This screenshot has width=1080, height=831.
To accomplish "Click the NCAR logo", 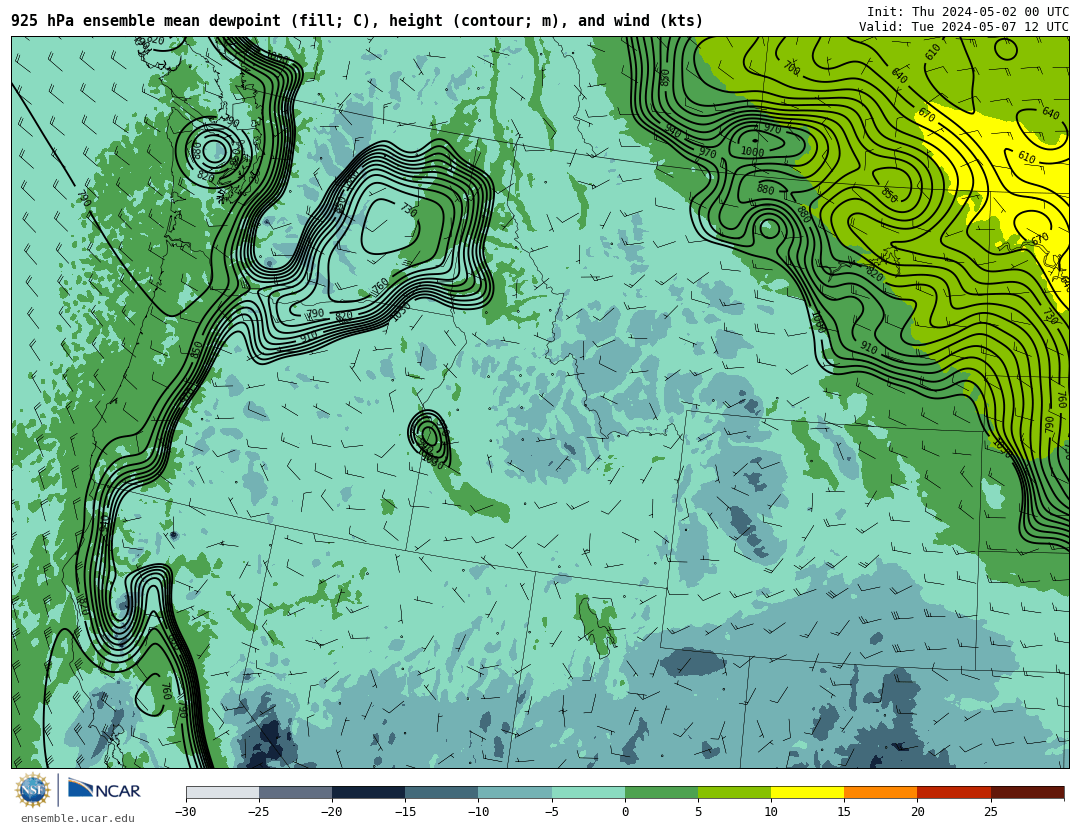I will (x=104, y=790).
